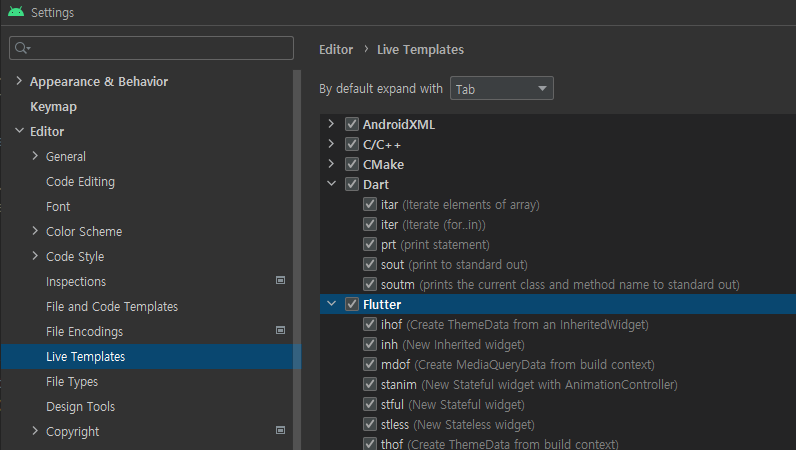Uncheck the iter template checkbox
The width and height of the screenshot is (796, 450).
tap(370, 224)
